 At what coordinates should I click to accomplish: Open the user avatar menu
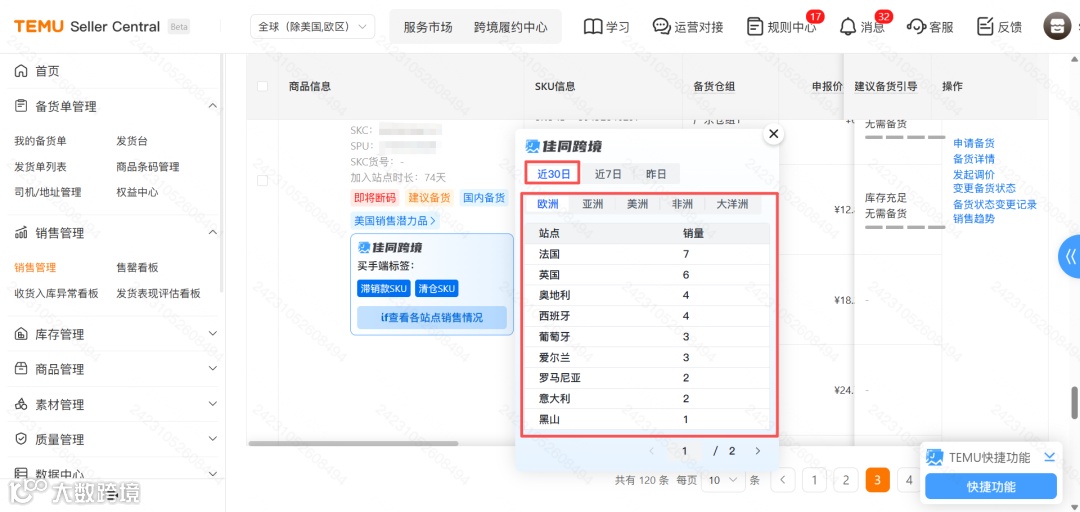1057,27
